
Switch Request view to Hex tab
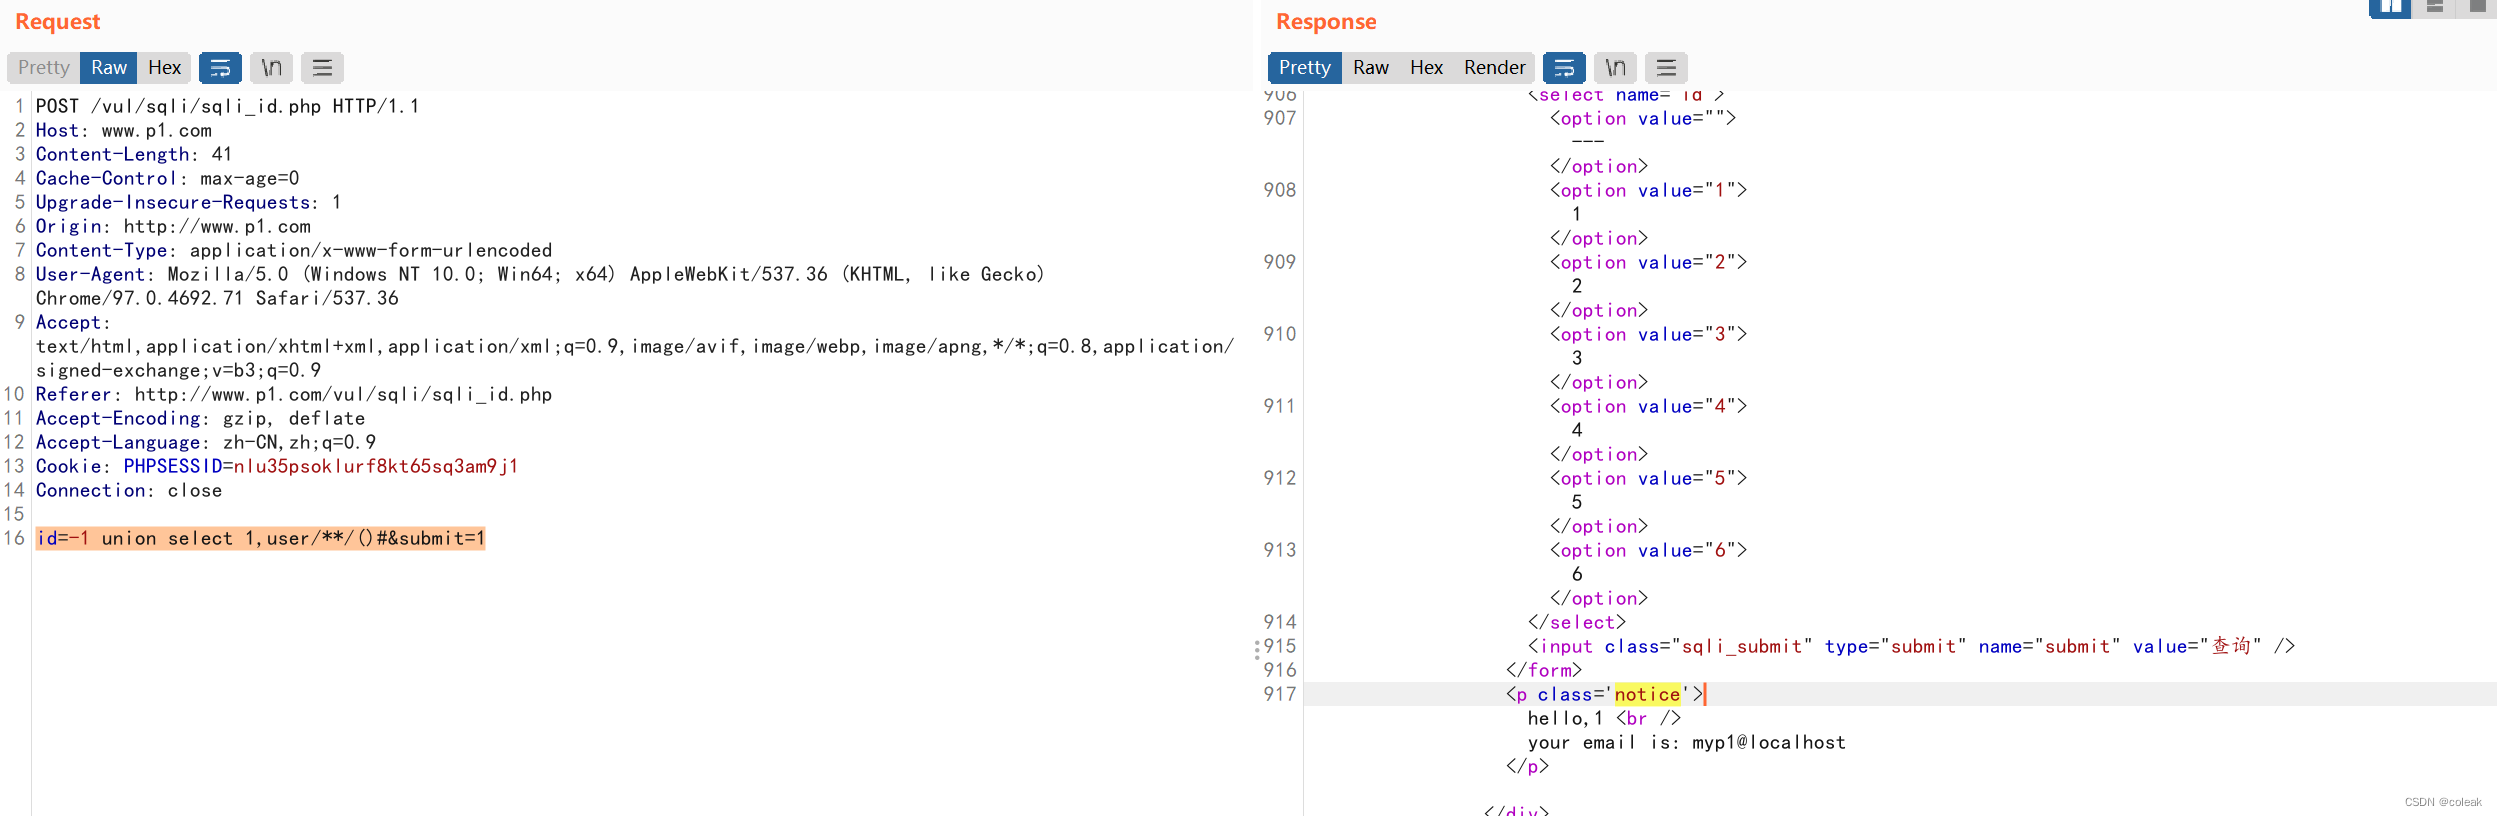(164, 67)
